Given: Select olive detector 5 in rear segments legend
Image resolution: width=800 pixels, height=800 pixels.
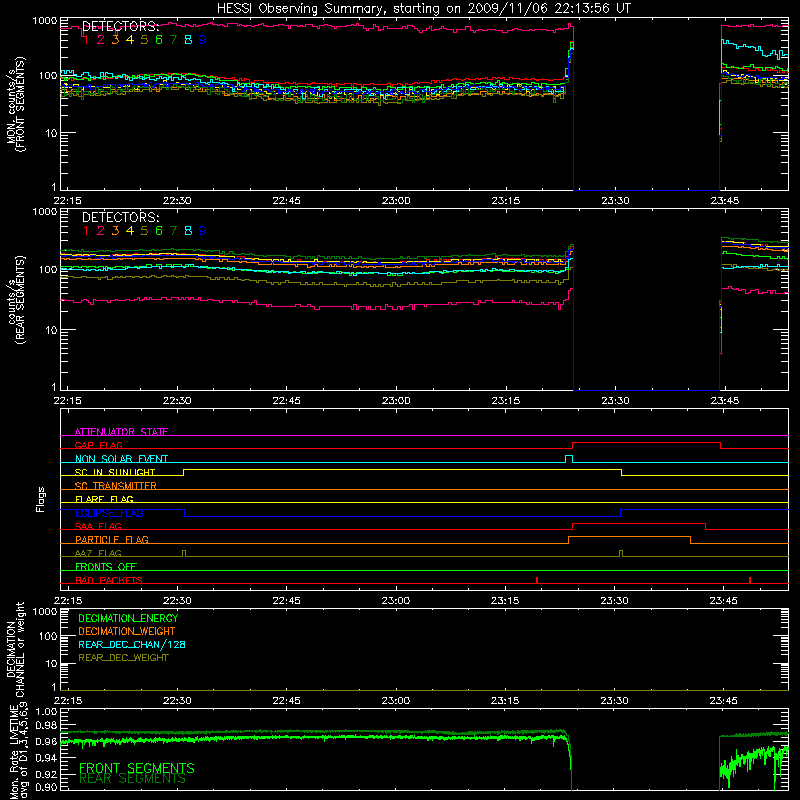Looking at the screenshot, I should click(144, 231).
